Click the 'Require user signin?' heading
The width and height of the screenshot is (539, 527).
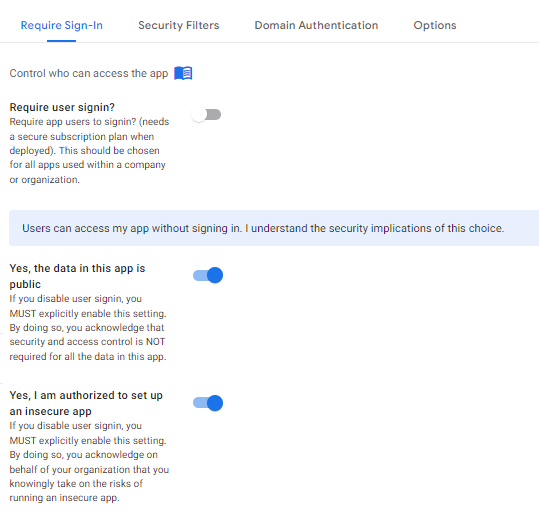[x=62, y=107]
